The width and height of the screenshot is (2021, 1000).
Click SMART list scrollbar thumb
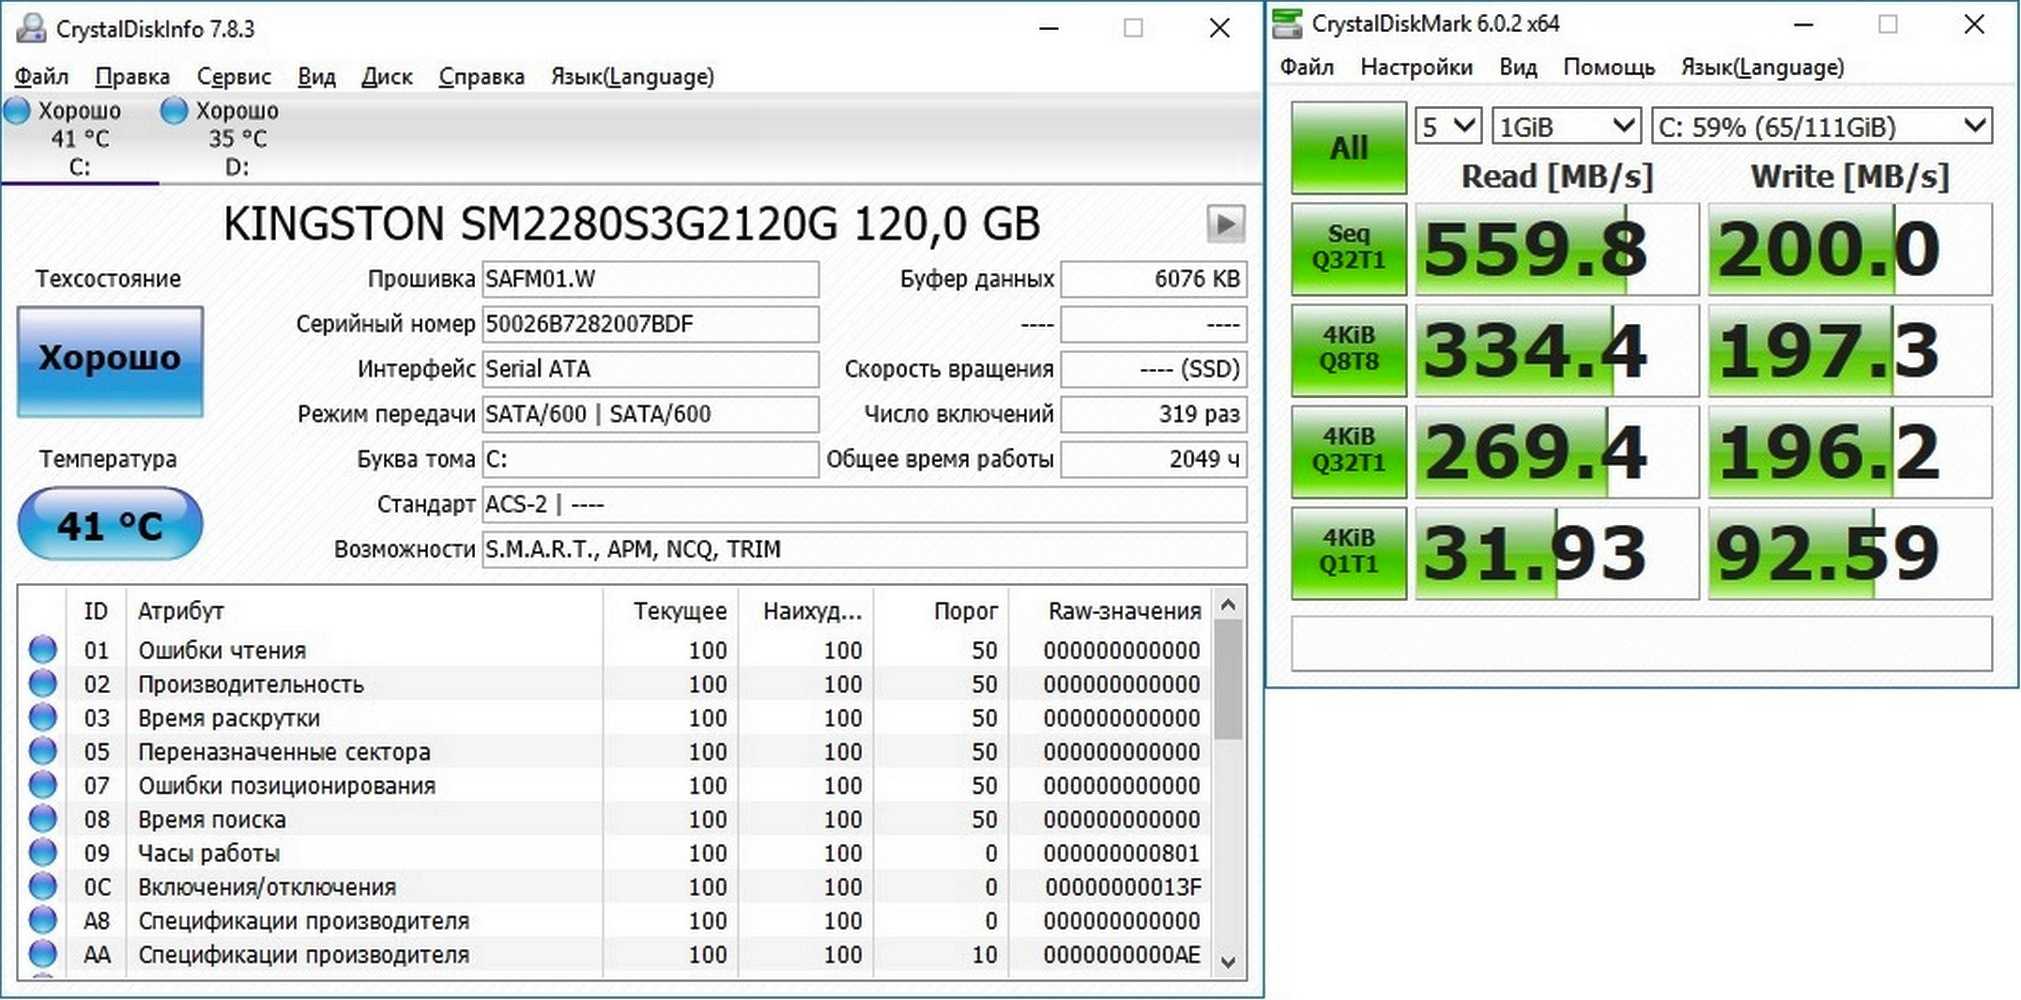point(1229,679)
